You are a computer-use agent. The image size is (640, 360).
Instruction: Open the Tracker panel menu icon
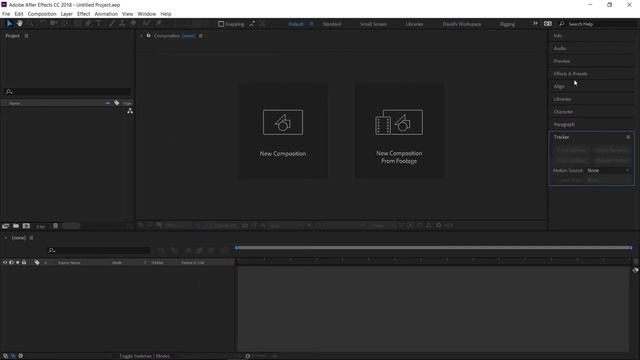tap(628, 137)
